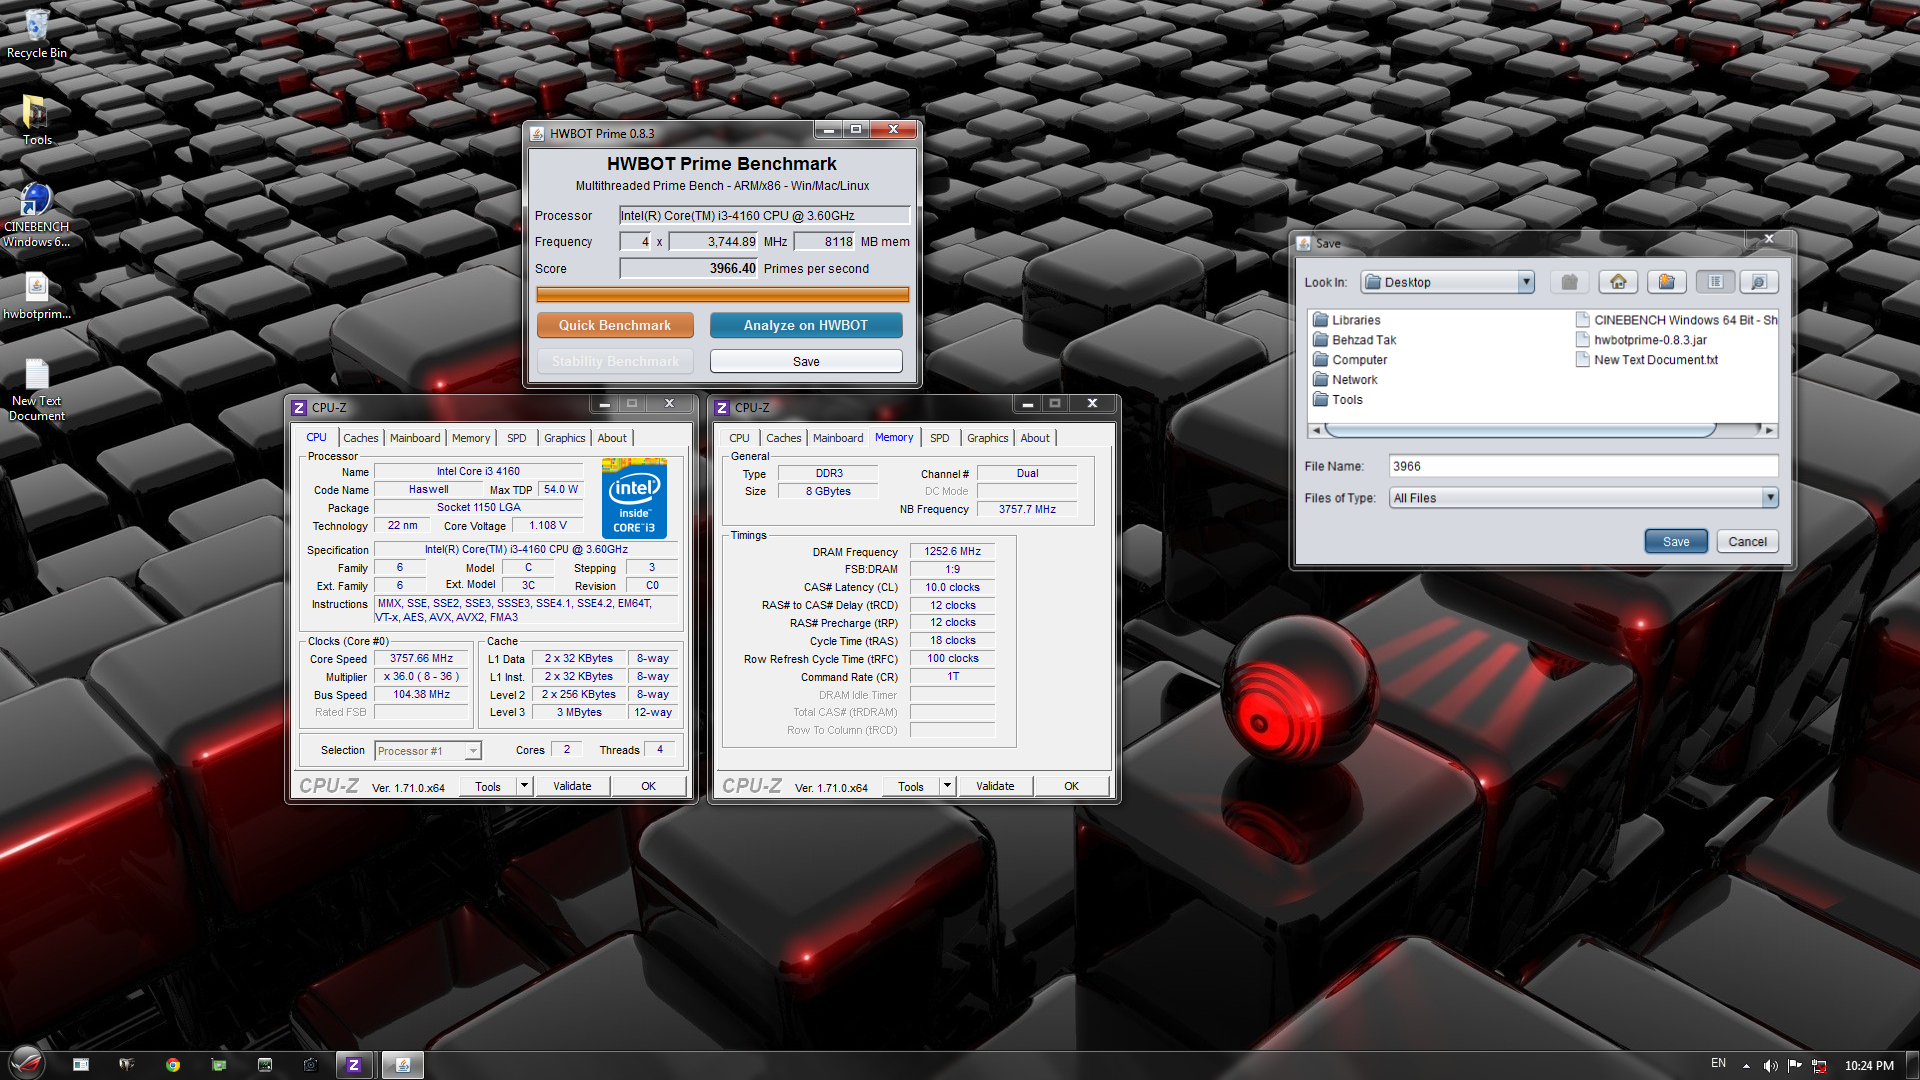Confirm Save in the Save dialog
This screenshot has height=1080, width=1920.
click(1676, 541)
